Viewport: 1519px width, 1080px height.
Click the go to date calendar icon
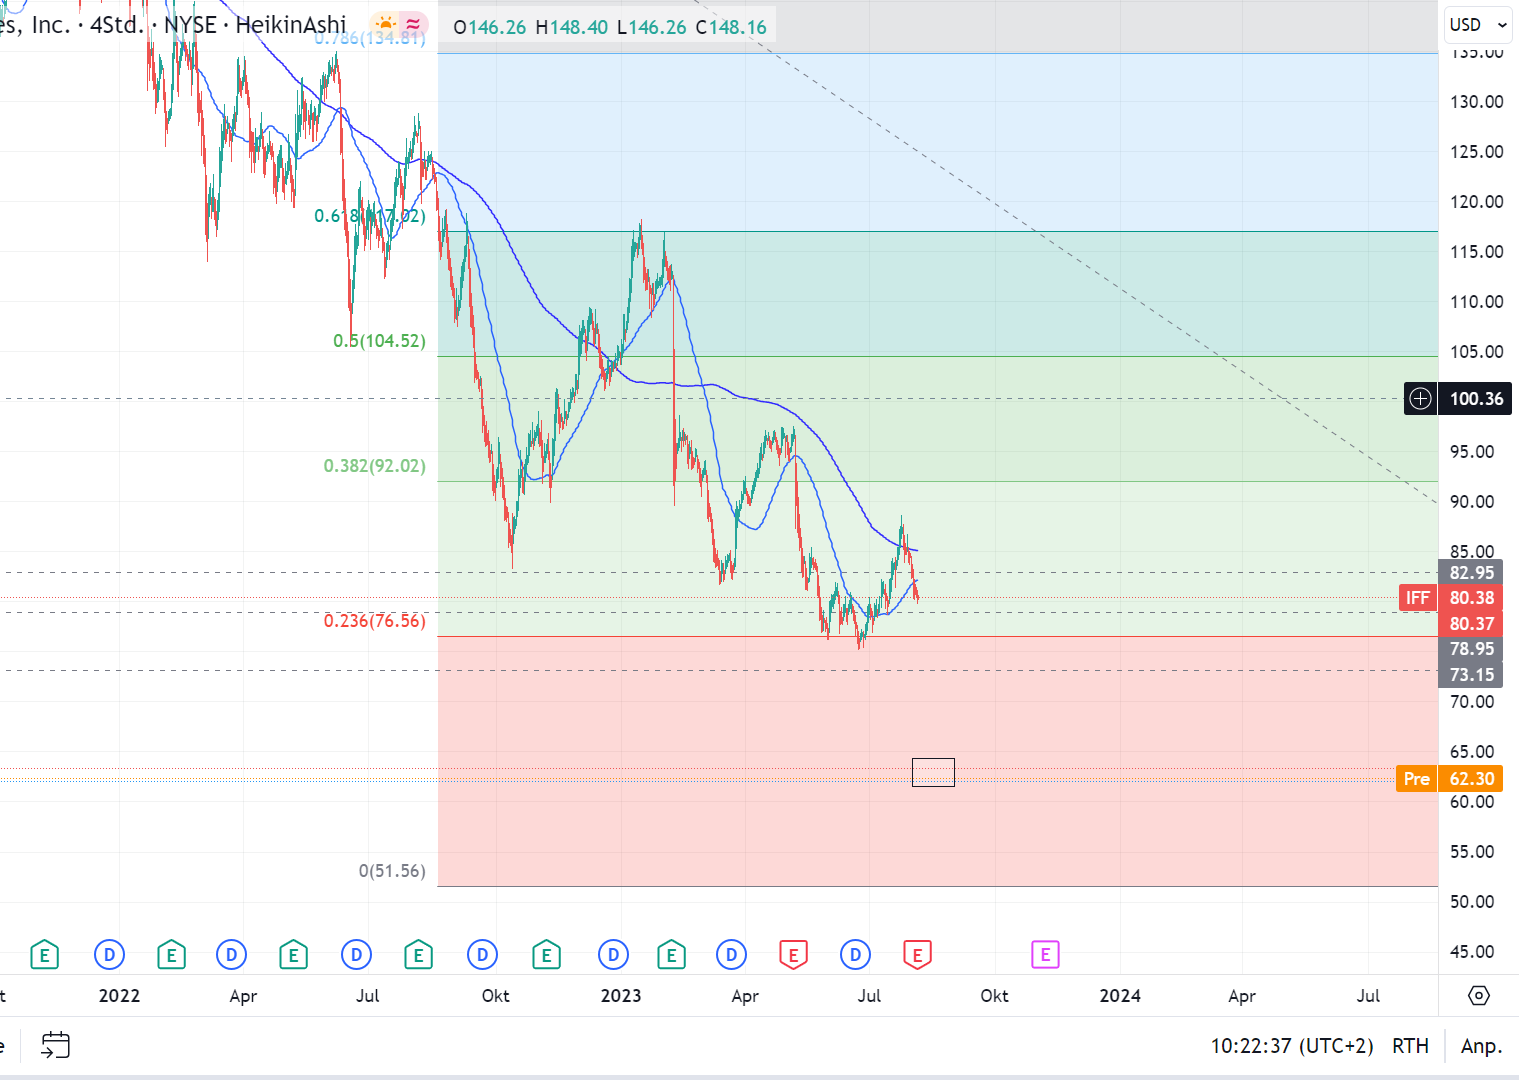point(55,1046)
